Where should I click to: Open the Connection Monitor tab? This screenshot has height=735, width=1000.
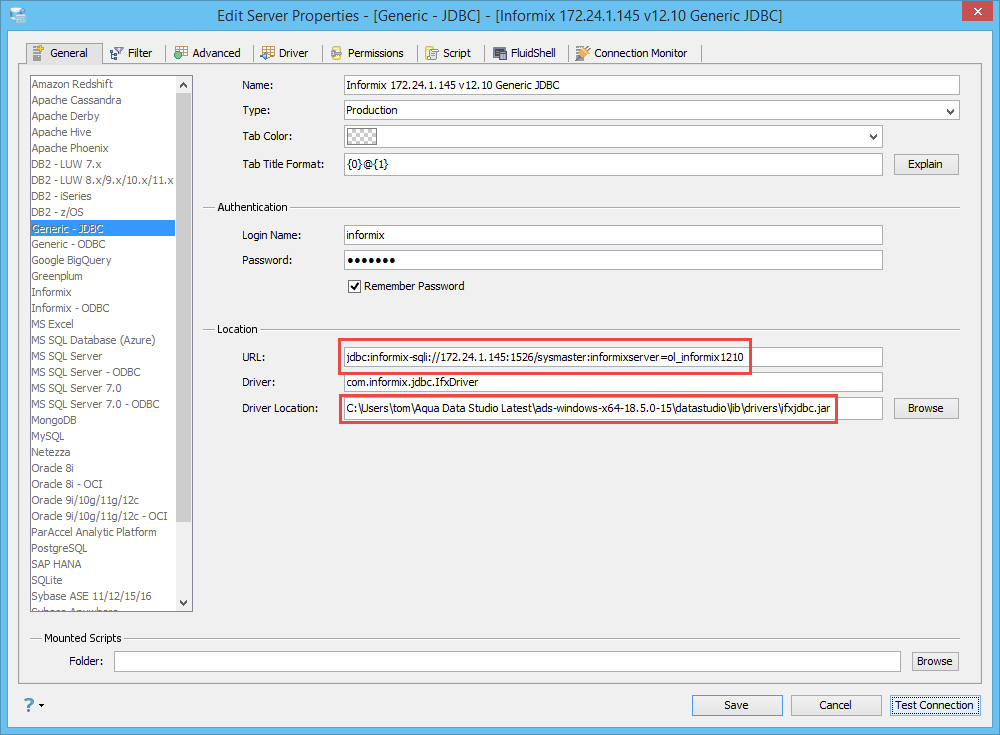(631, 53)
